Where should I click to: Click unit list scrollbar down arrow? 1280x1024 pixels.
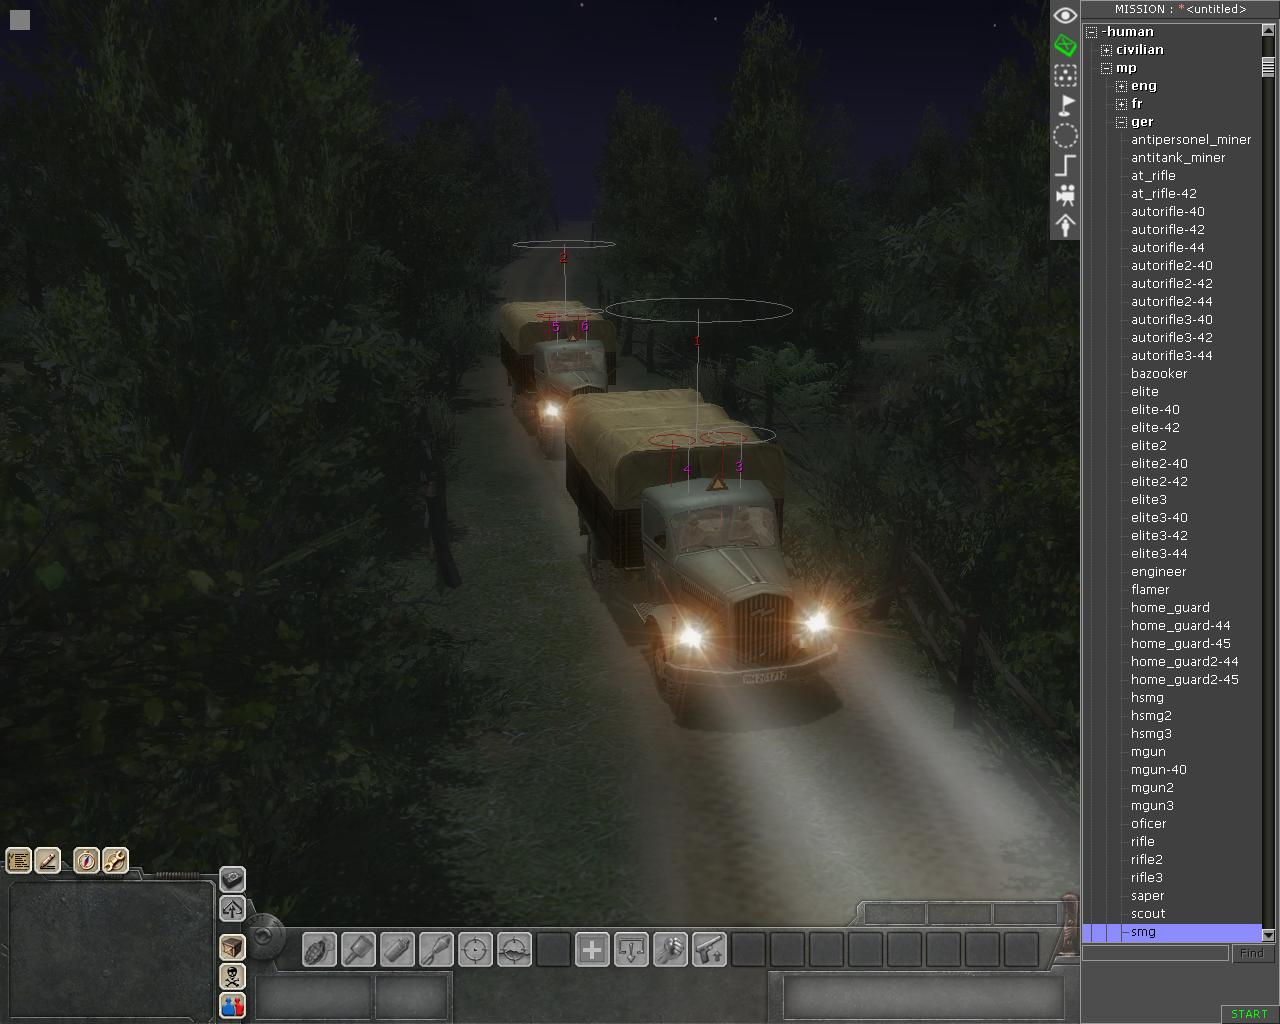coord(1269,935)
